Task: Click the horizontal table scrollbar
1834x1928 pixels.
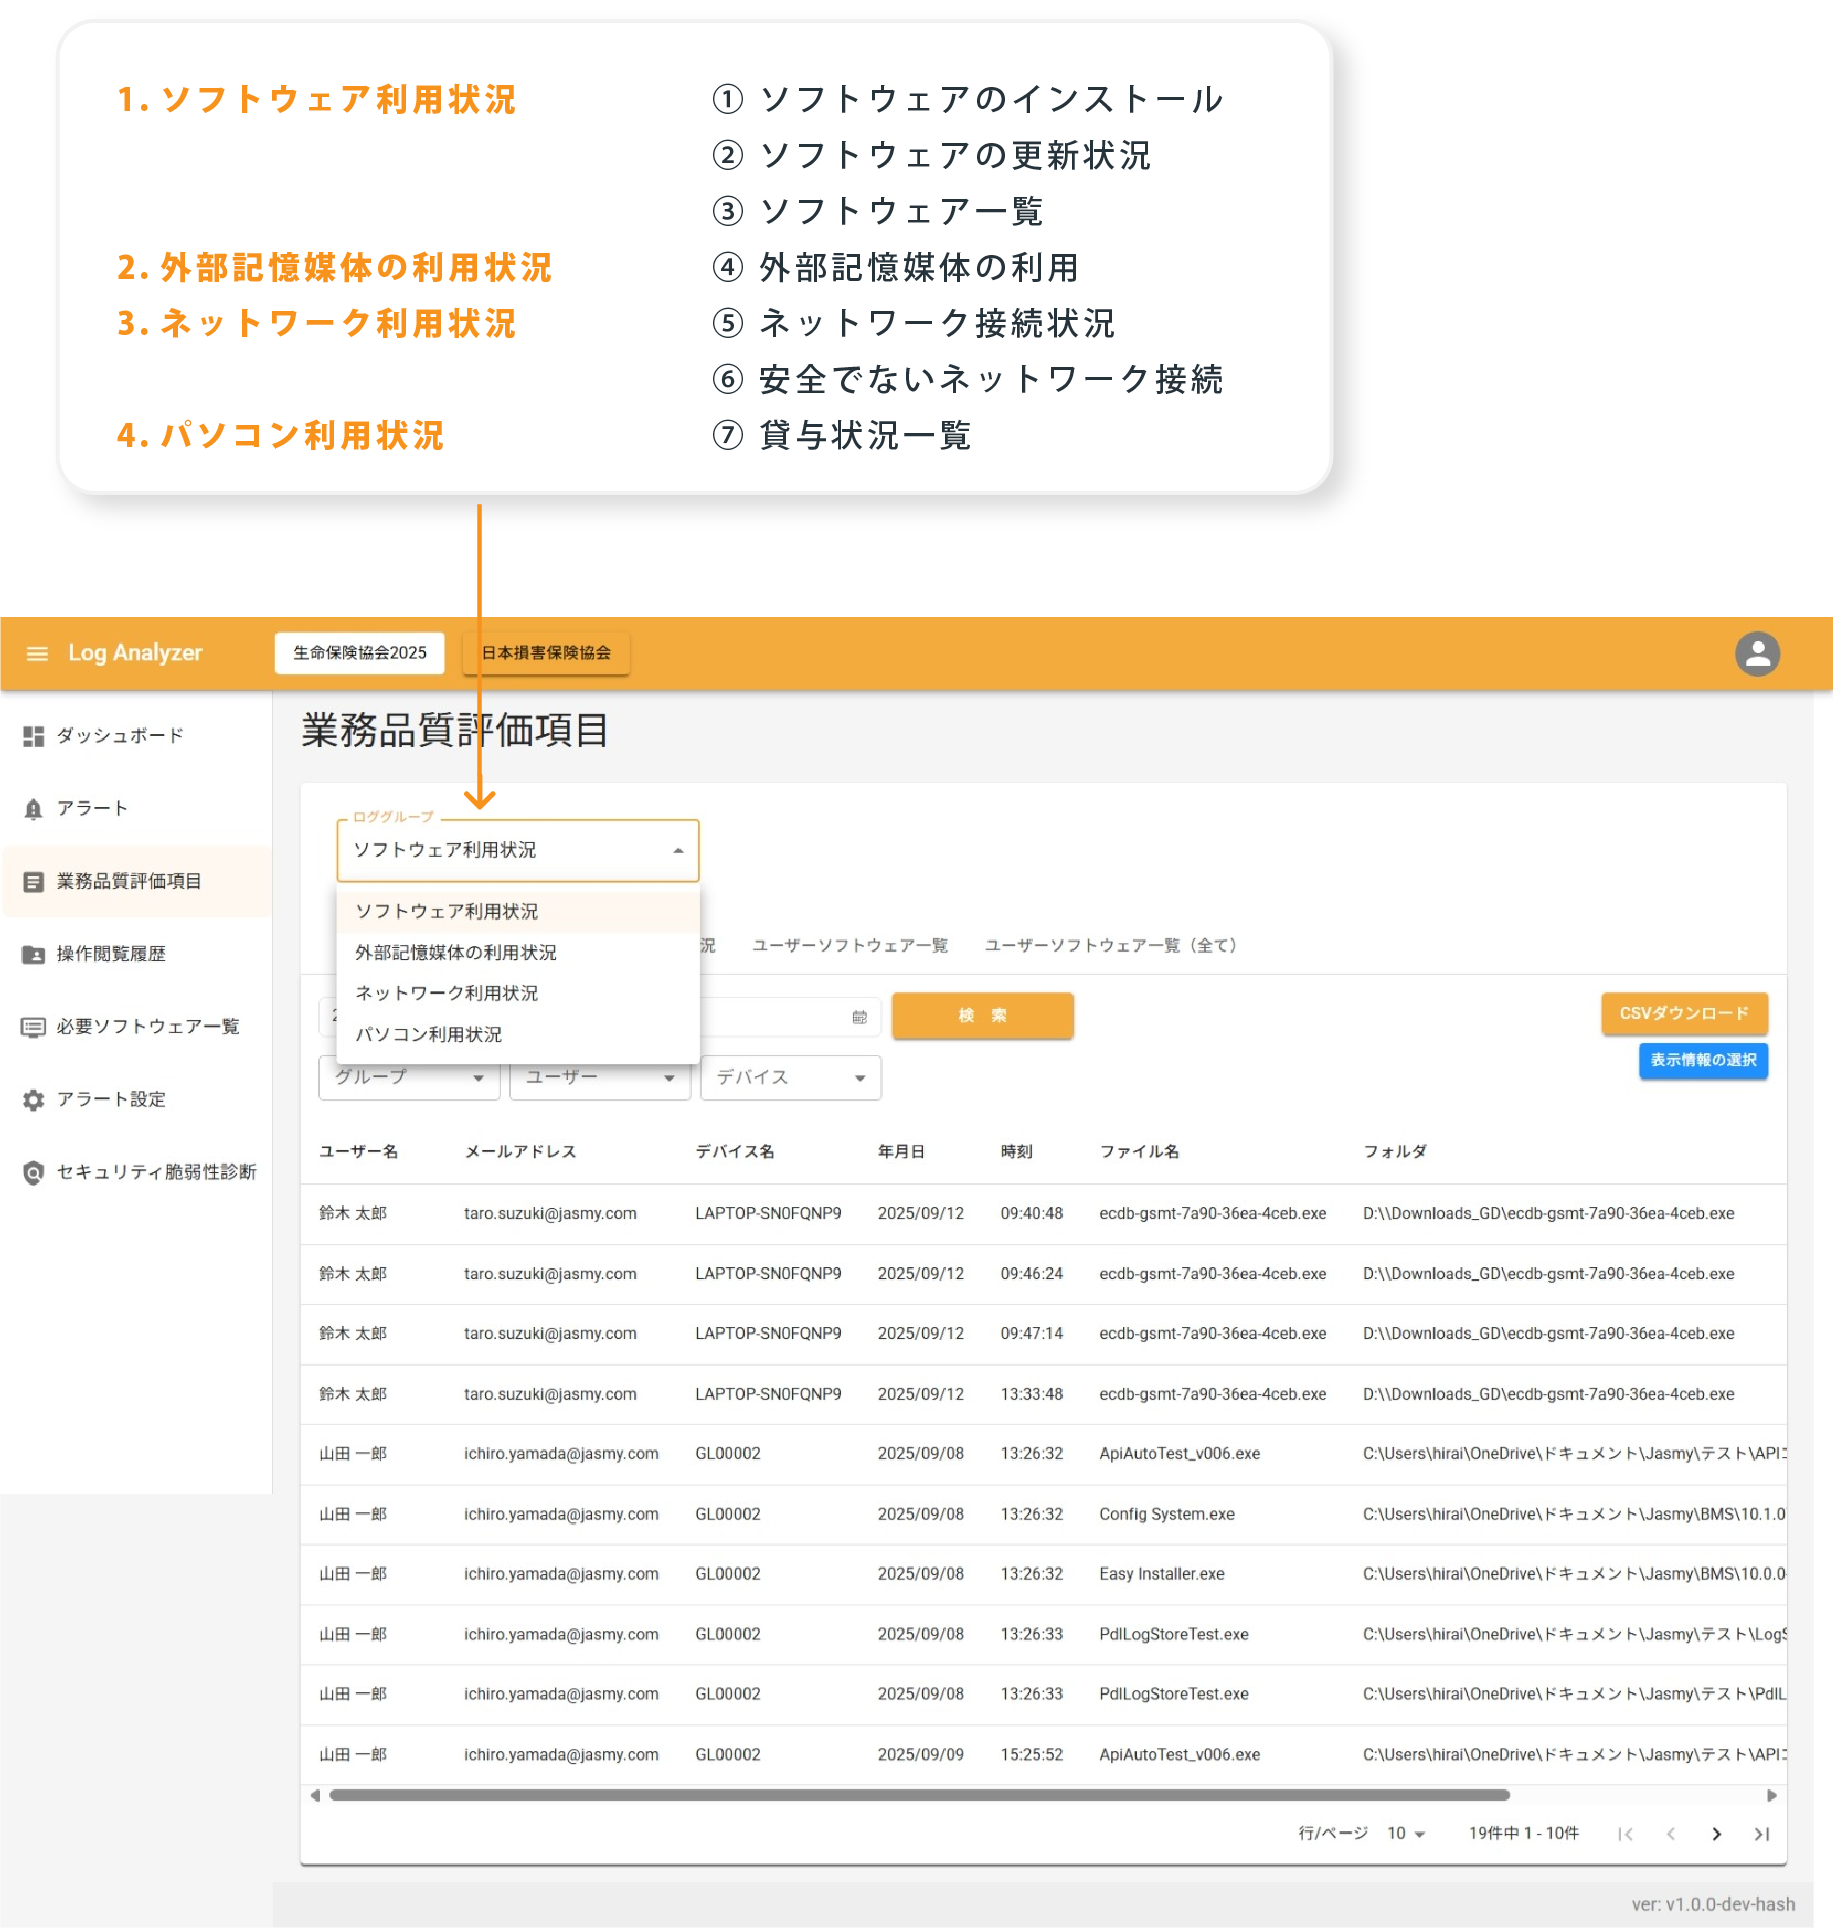Action: [918, 1796]
